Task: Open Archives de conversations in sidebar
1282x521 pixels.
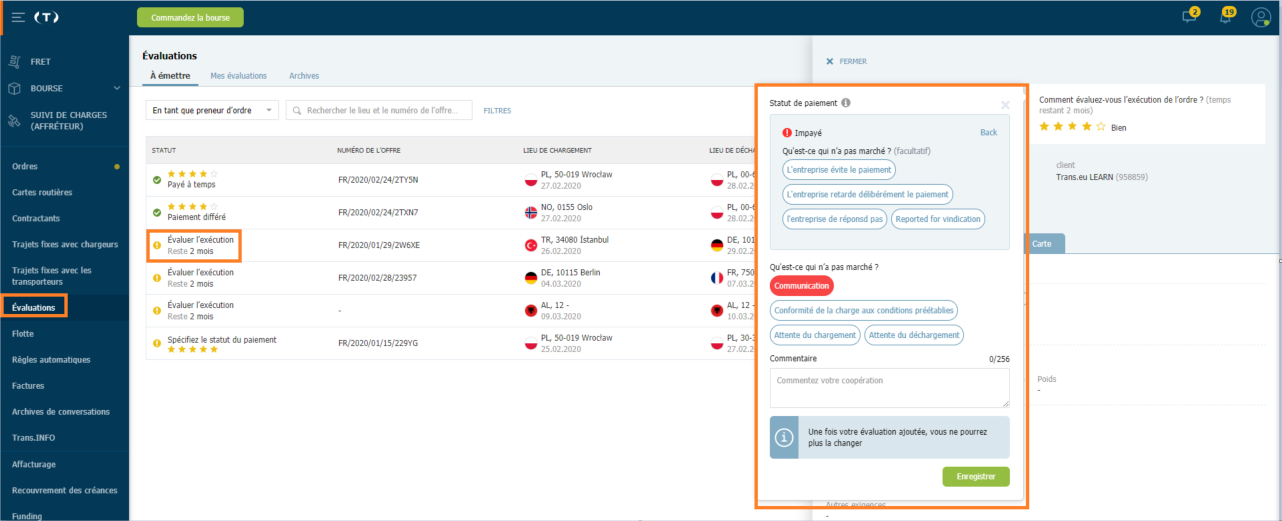Action: (x=61, y=411)
